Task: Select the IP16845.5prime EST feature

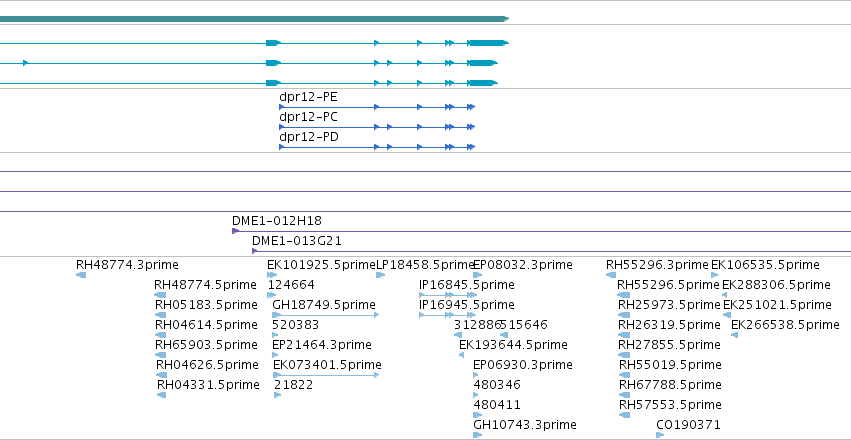Action: (x=448, y=295)
